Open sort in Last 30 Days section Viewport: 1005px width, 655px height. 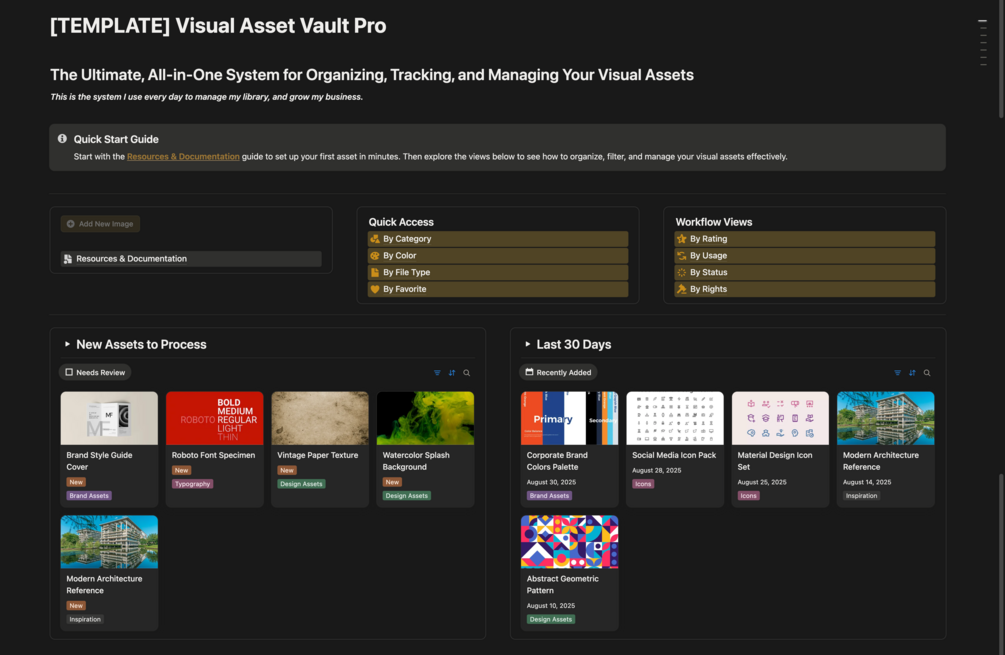912,372
